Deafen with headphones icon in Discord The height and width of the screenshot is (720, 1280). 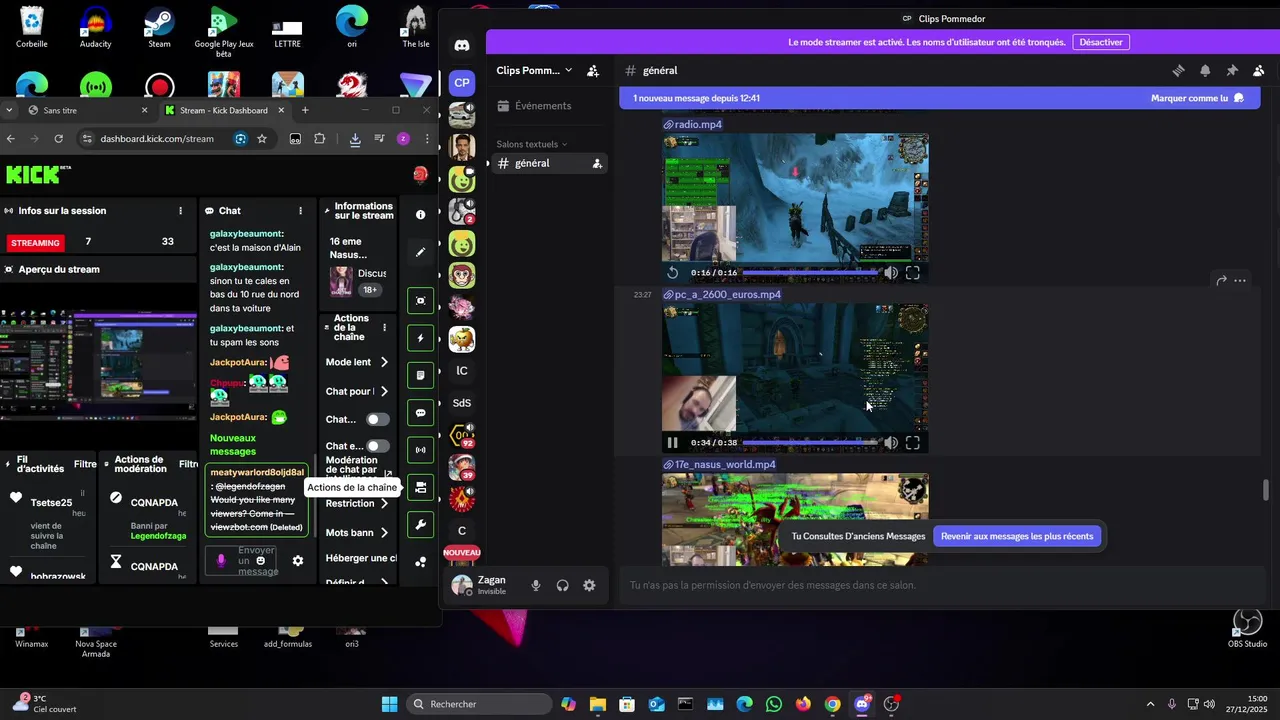562,586
